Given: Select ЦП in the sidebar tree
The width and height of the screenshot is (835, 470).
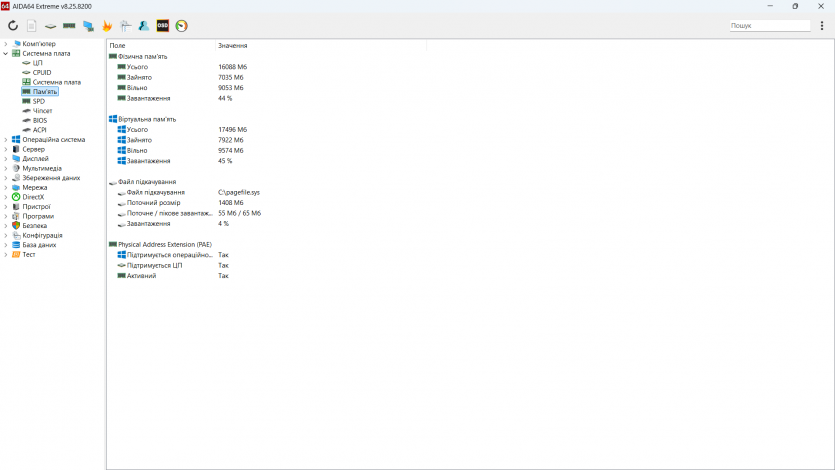Looking at the screenshot, I should click(37, 63).
